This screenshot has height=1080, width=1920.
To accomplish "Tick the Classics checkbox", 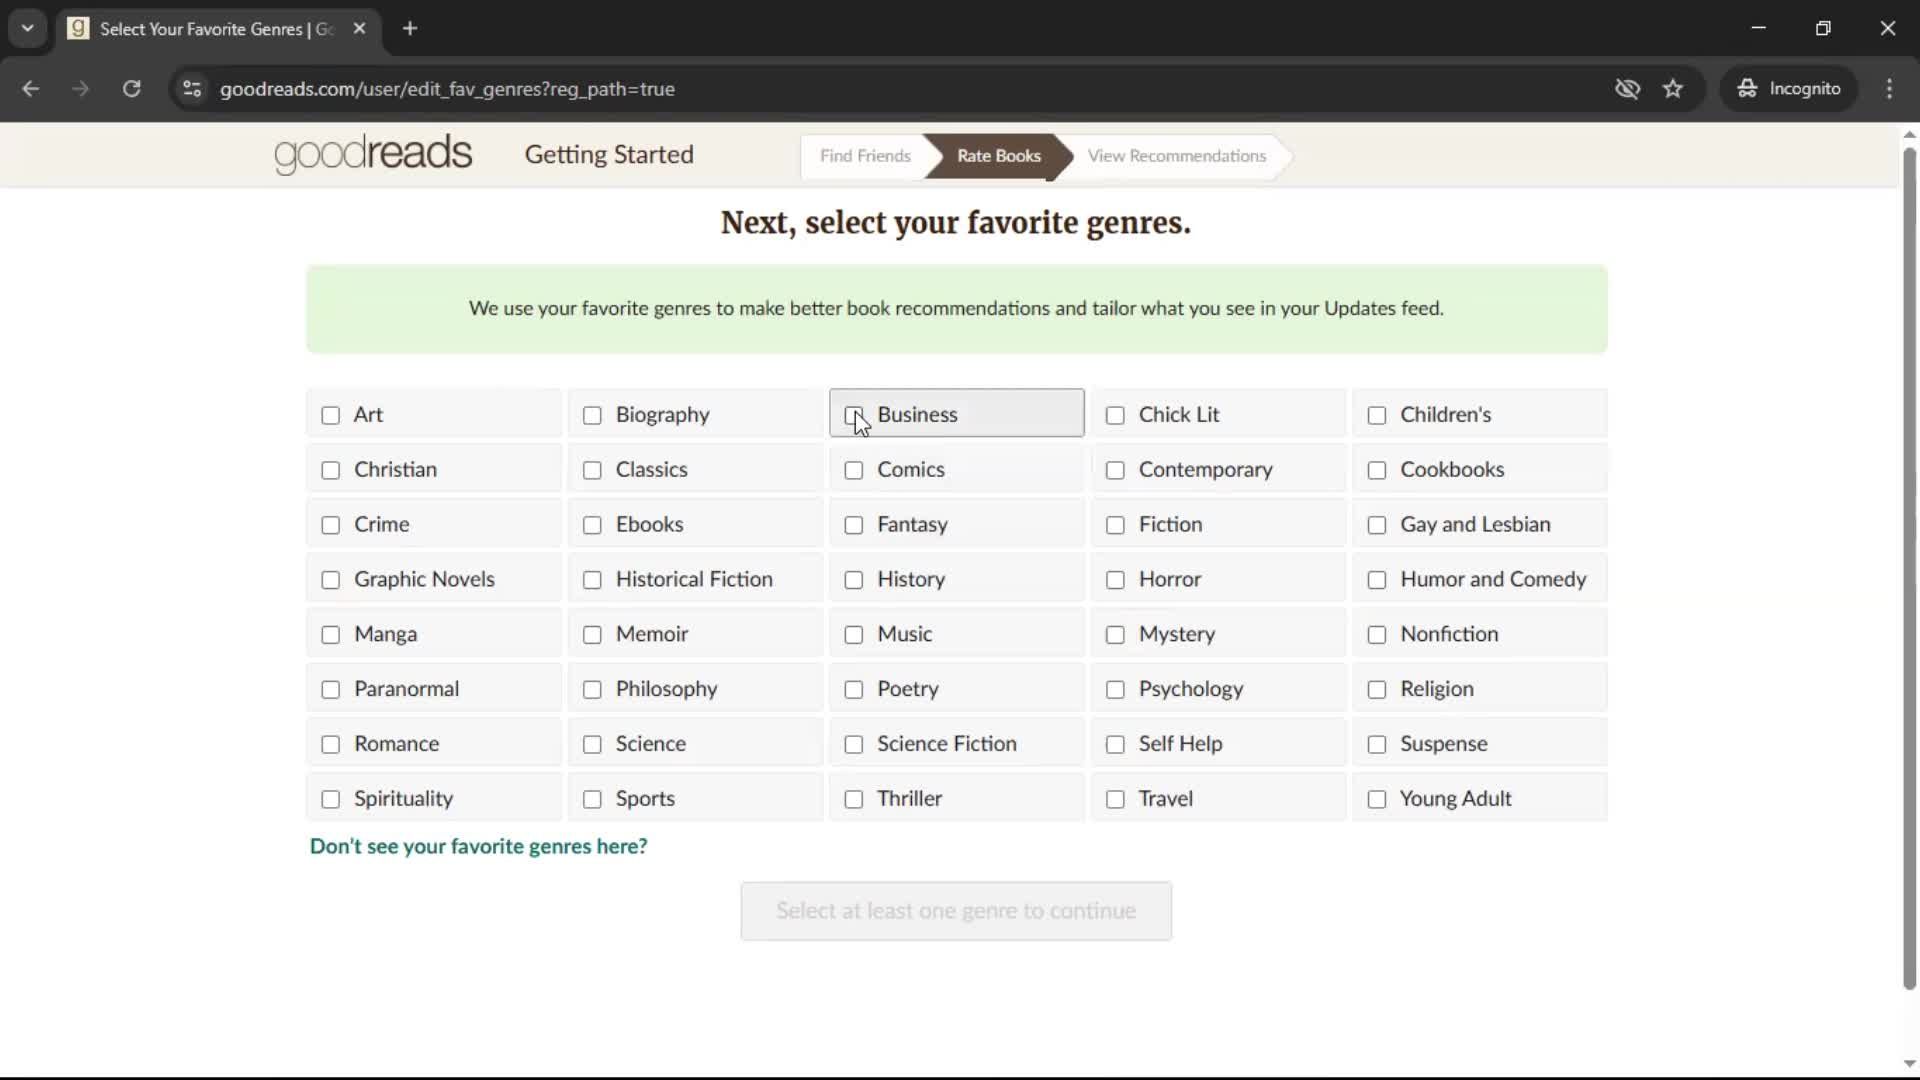I will coord(592,470).
